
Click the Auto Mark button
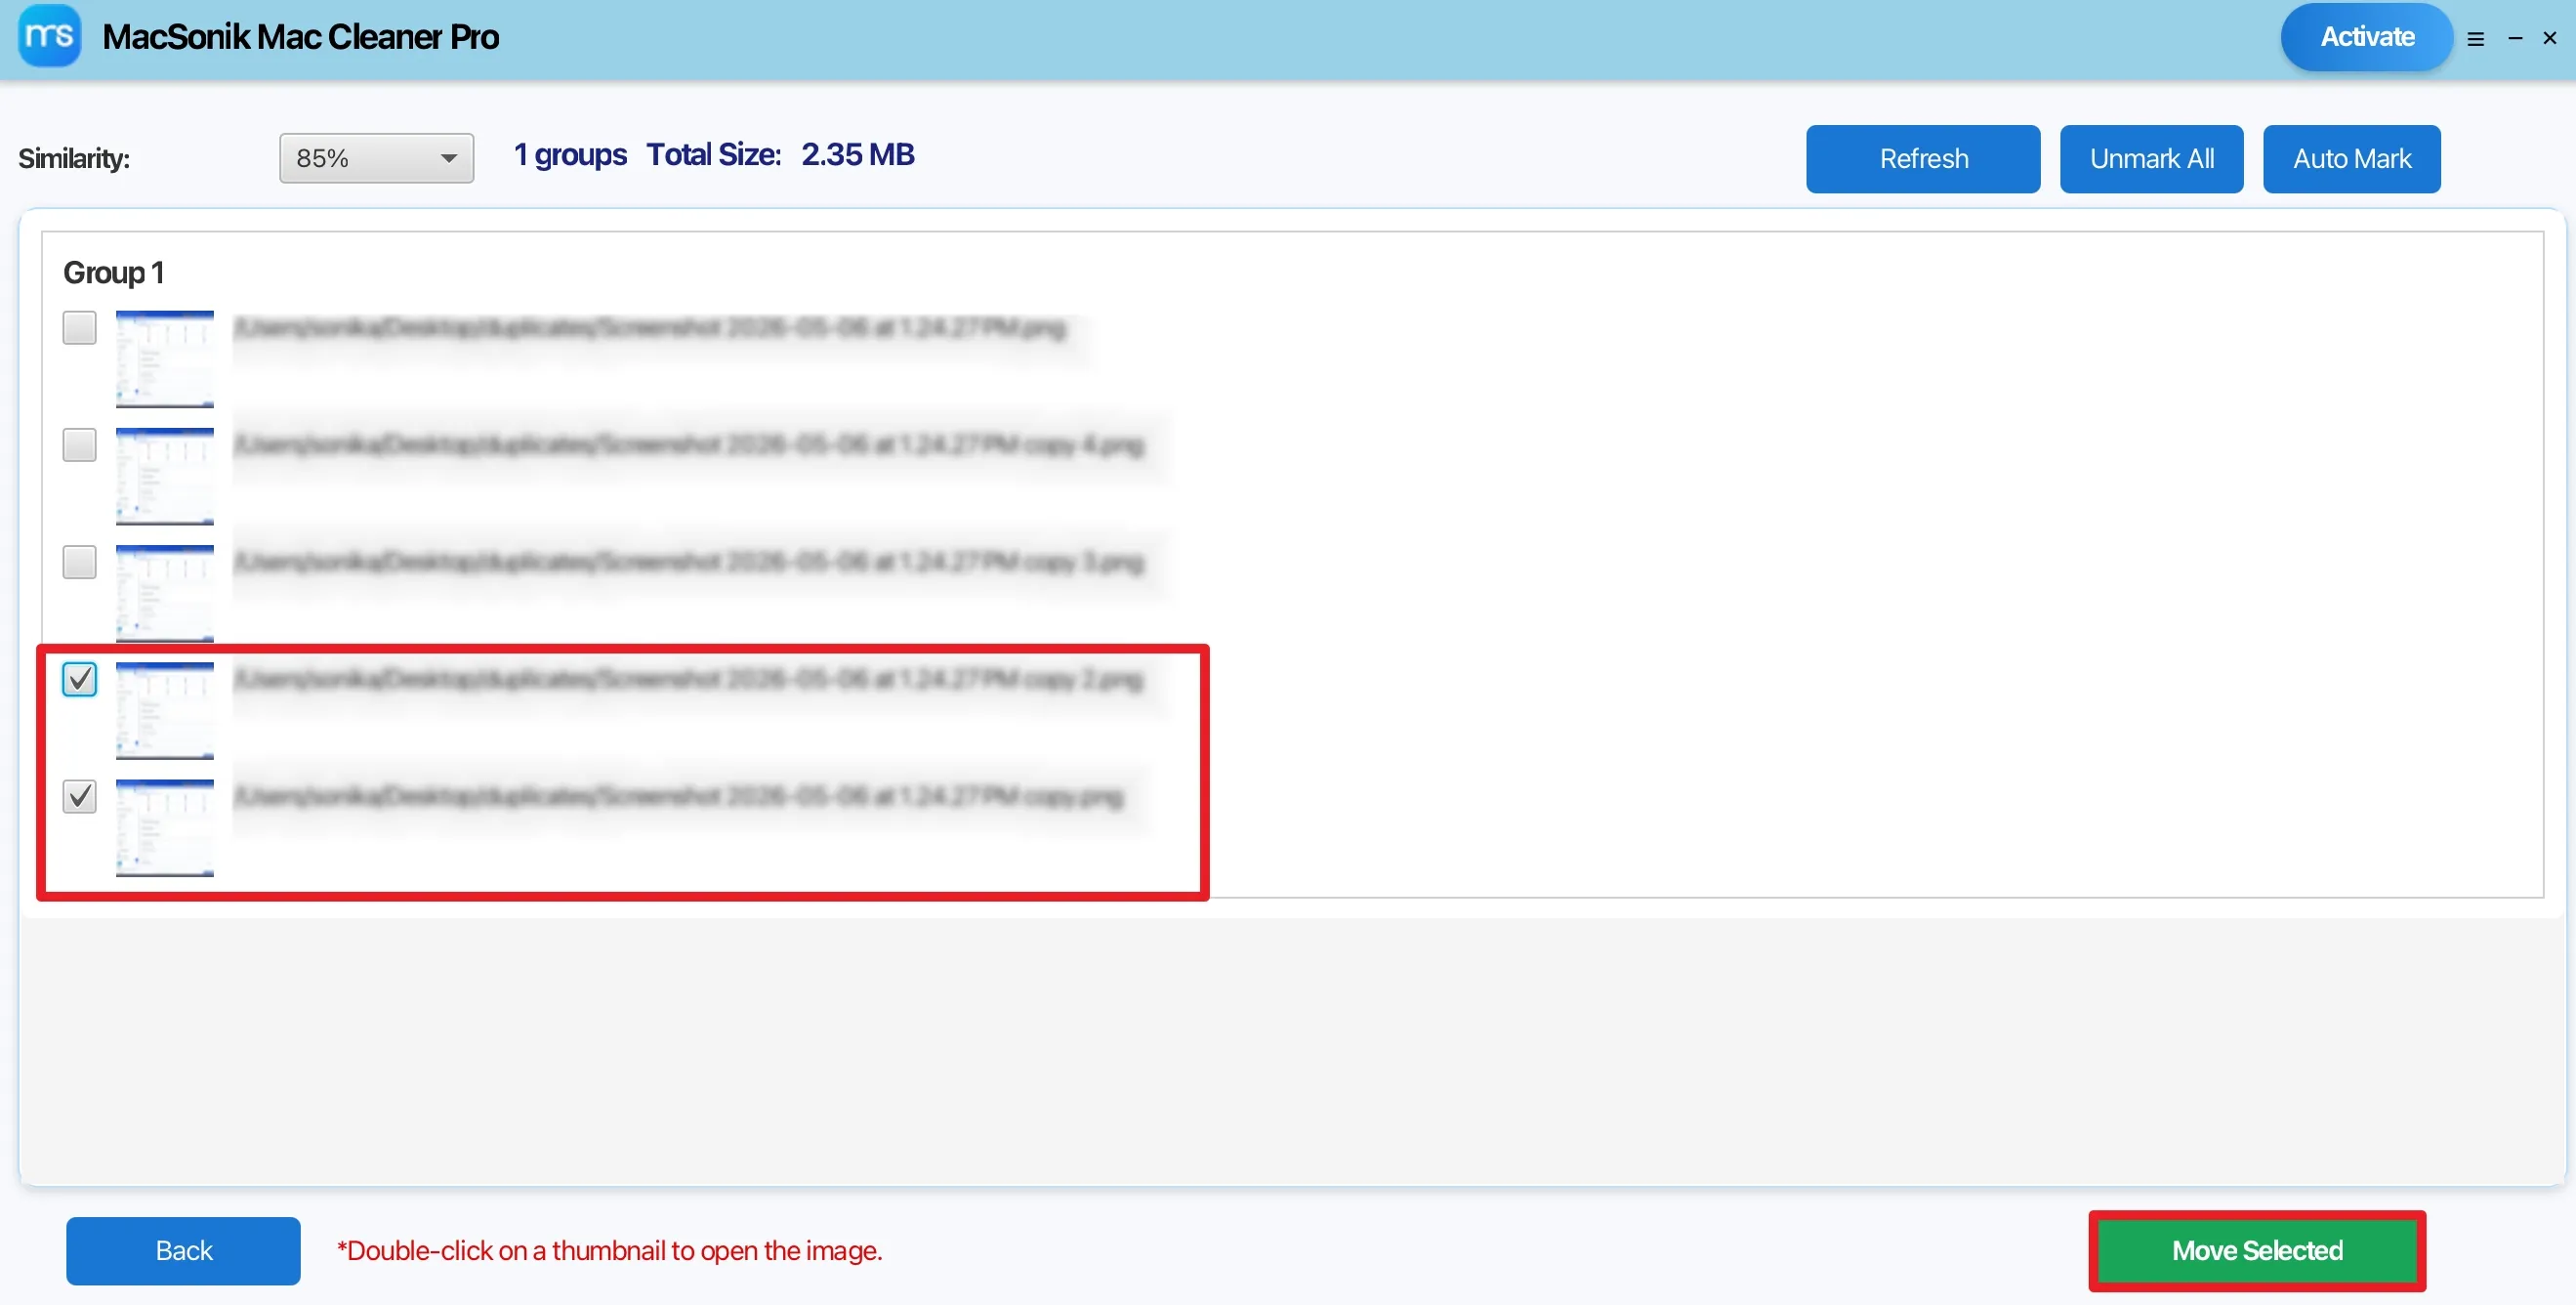pyautogui.click(x=2351, y=159)
